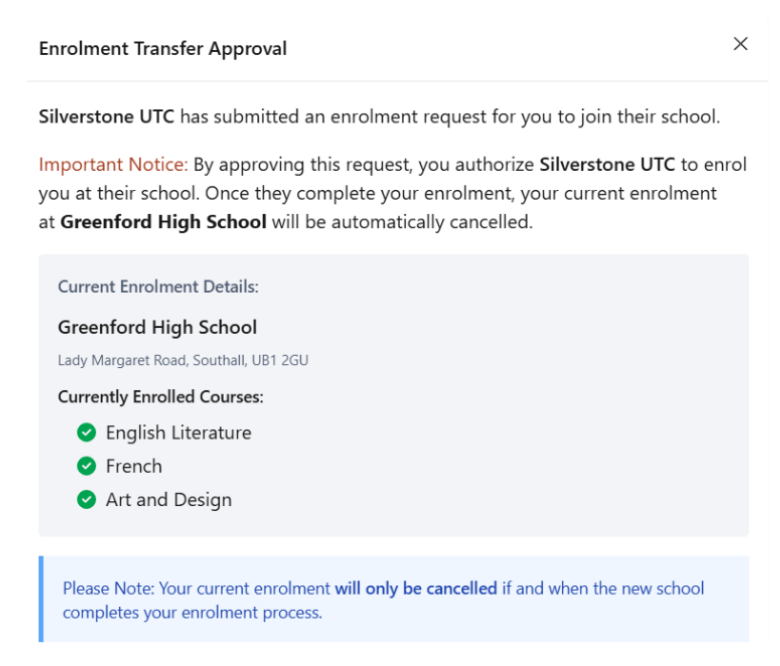Click the Art and Design checkmark icon

[87, 499]
